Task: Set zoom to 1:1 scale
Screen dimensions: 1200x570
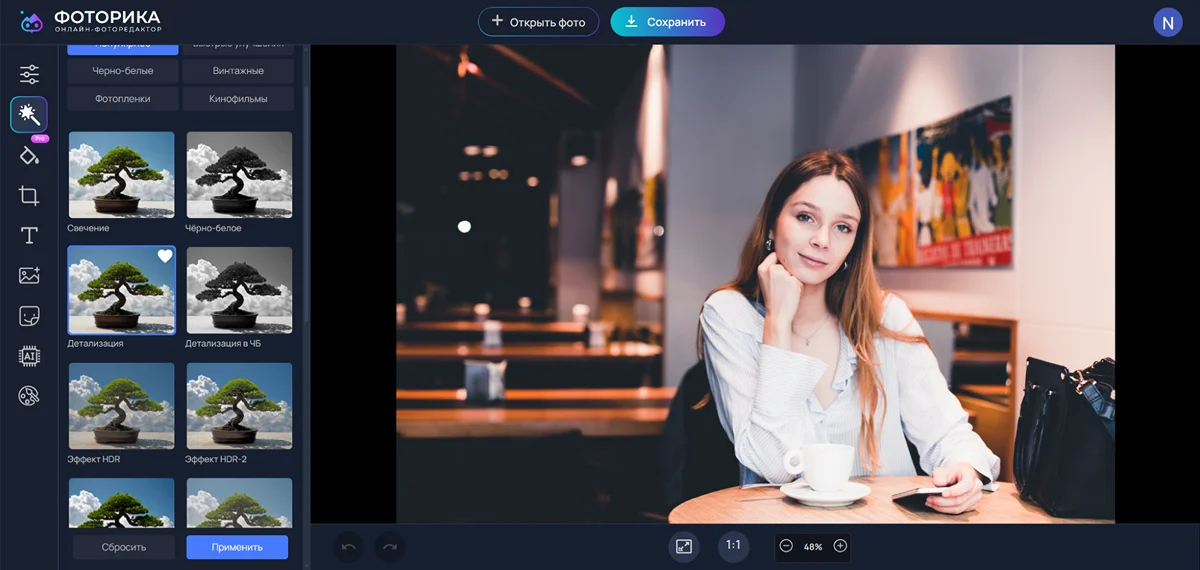Action: [x=733, y=546]
